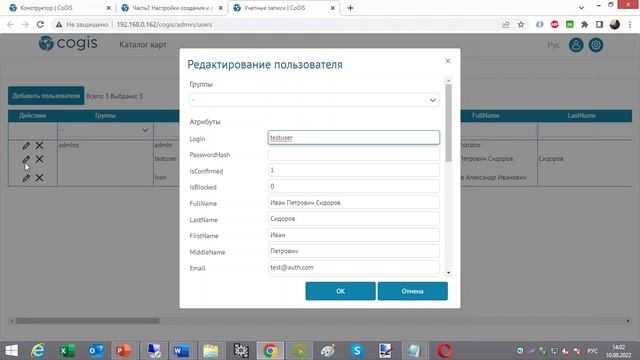This screenshot has height=360, width=640.
Task: Open the user profile icon in the header
Action: tap(576, 45)
